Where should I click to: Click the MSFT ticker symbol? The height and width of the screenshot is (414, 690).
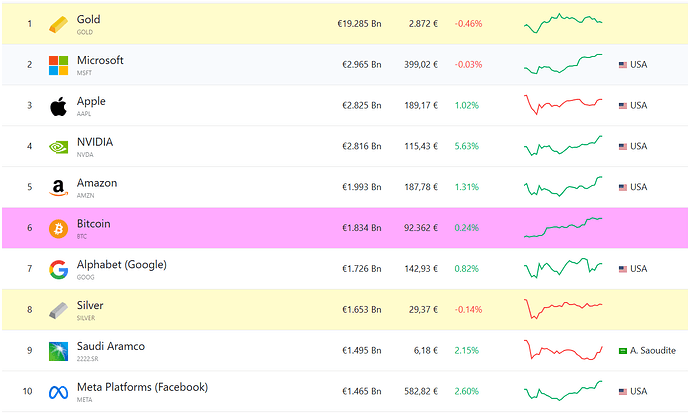click(84, 73)
